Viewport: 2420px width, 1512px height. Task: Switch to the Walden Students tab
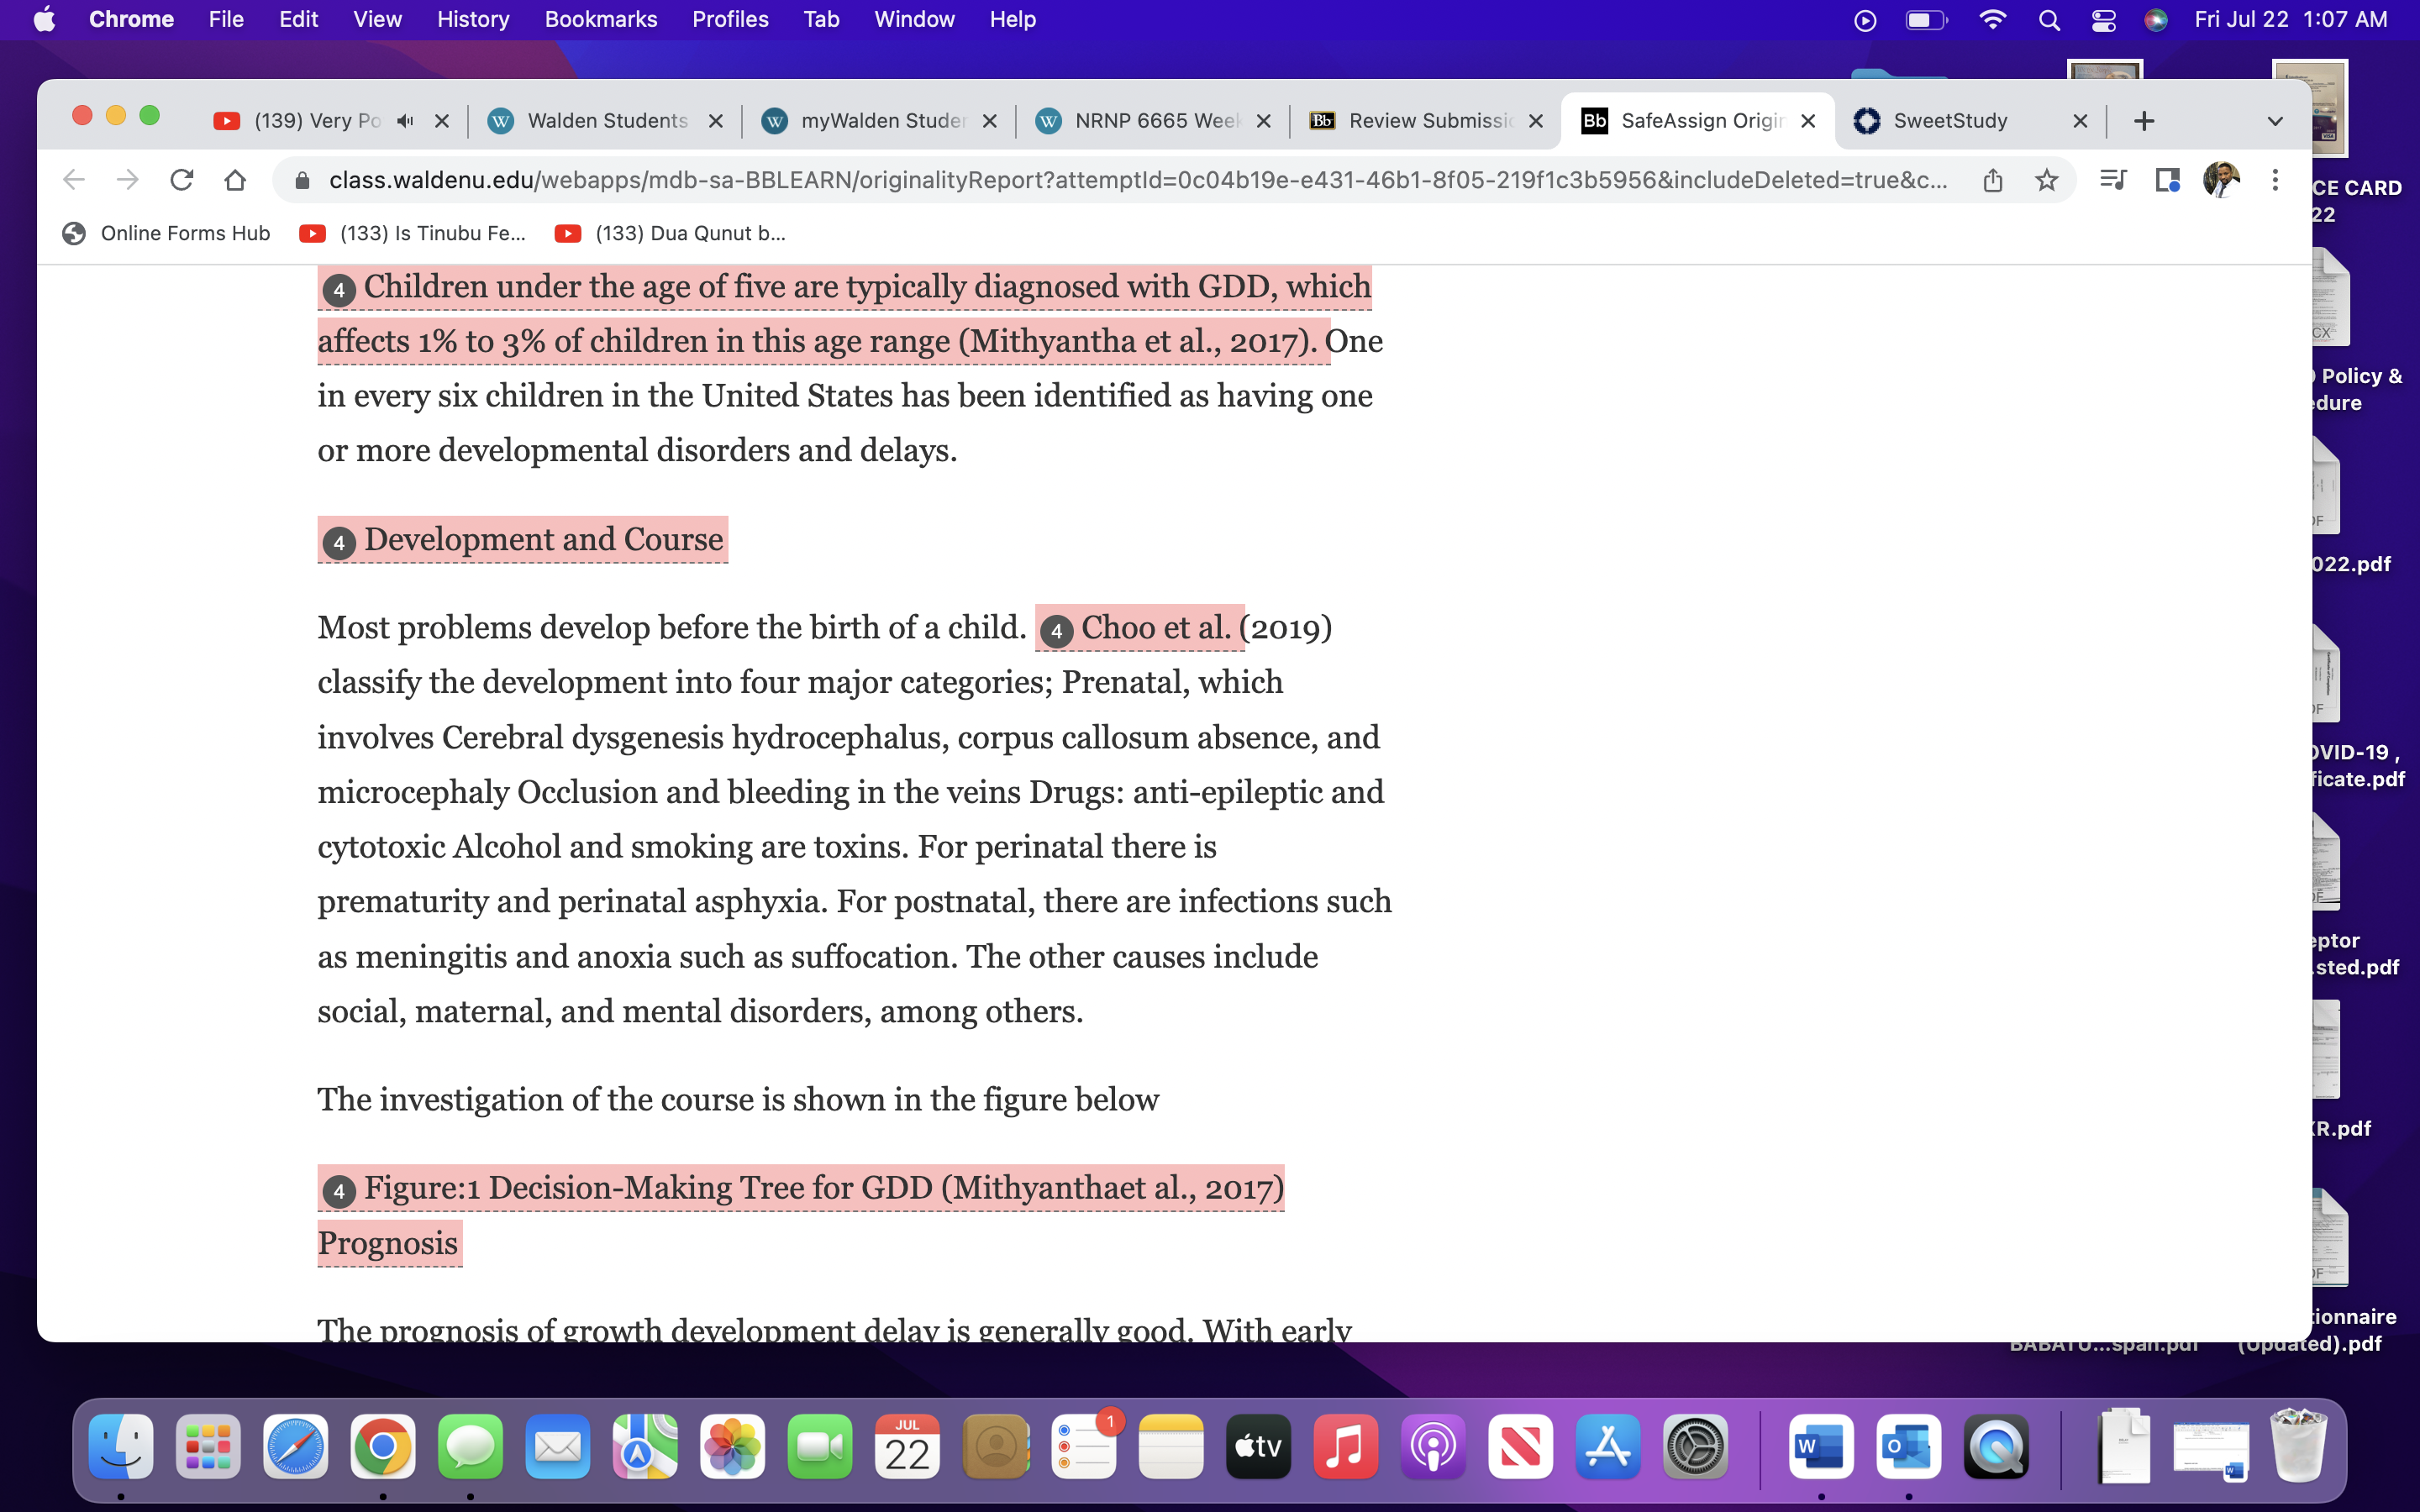click(604, 121)
